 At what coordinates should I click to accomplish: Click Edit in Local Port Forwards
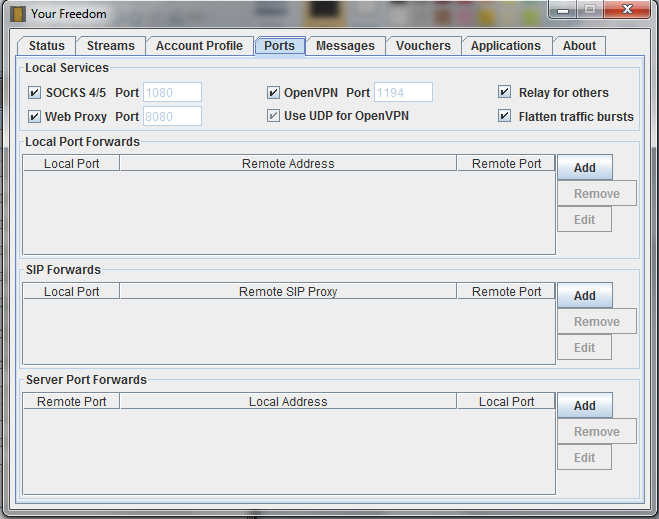pos(584,219)
